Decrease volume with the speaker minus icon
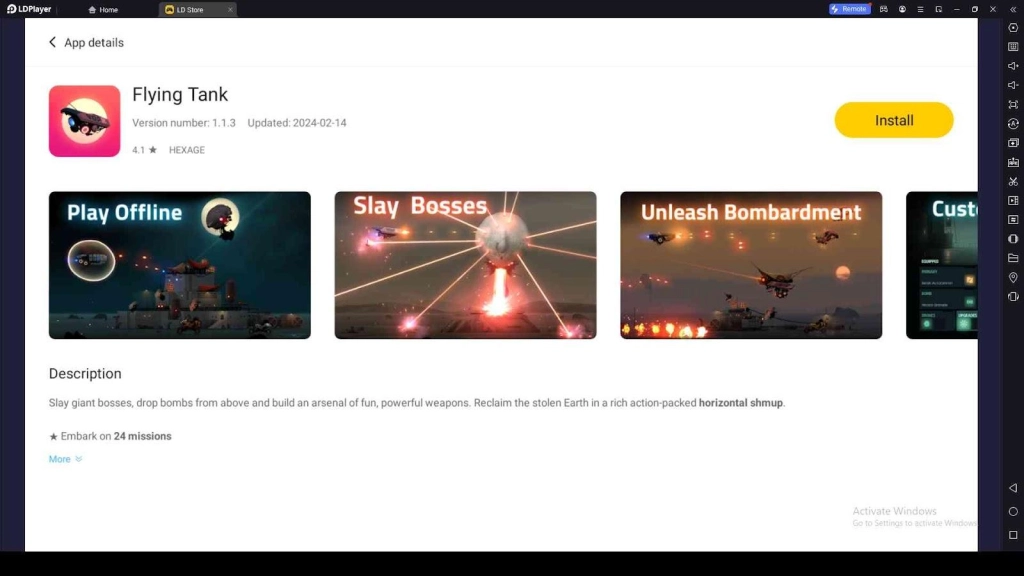1024x576 pixels. point(1013,85)
